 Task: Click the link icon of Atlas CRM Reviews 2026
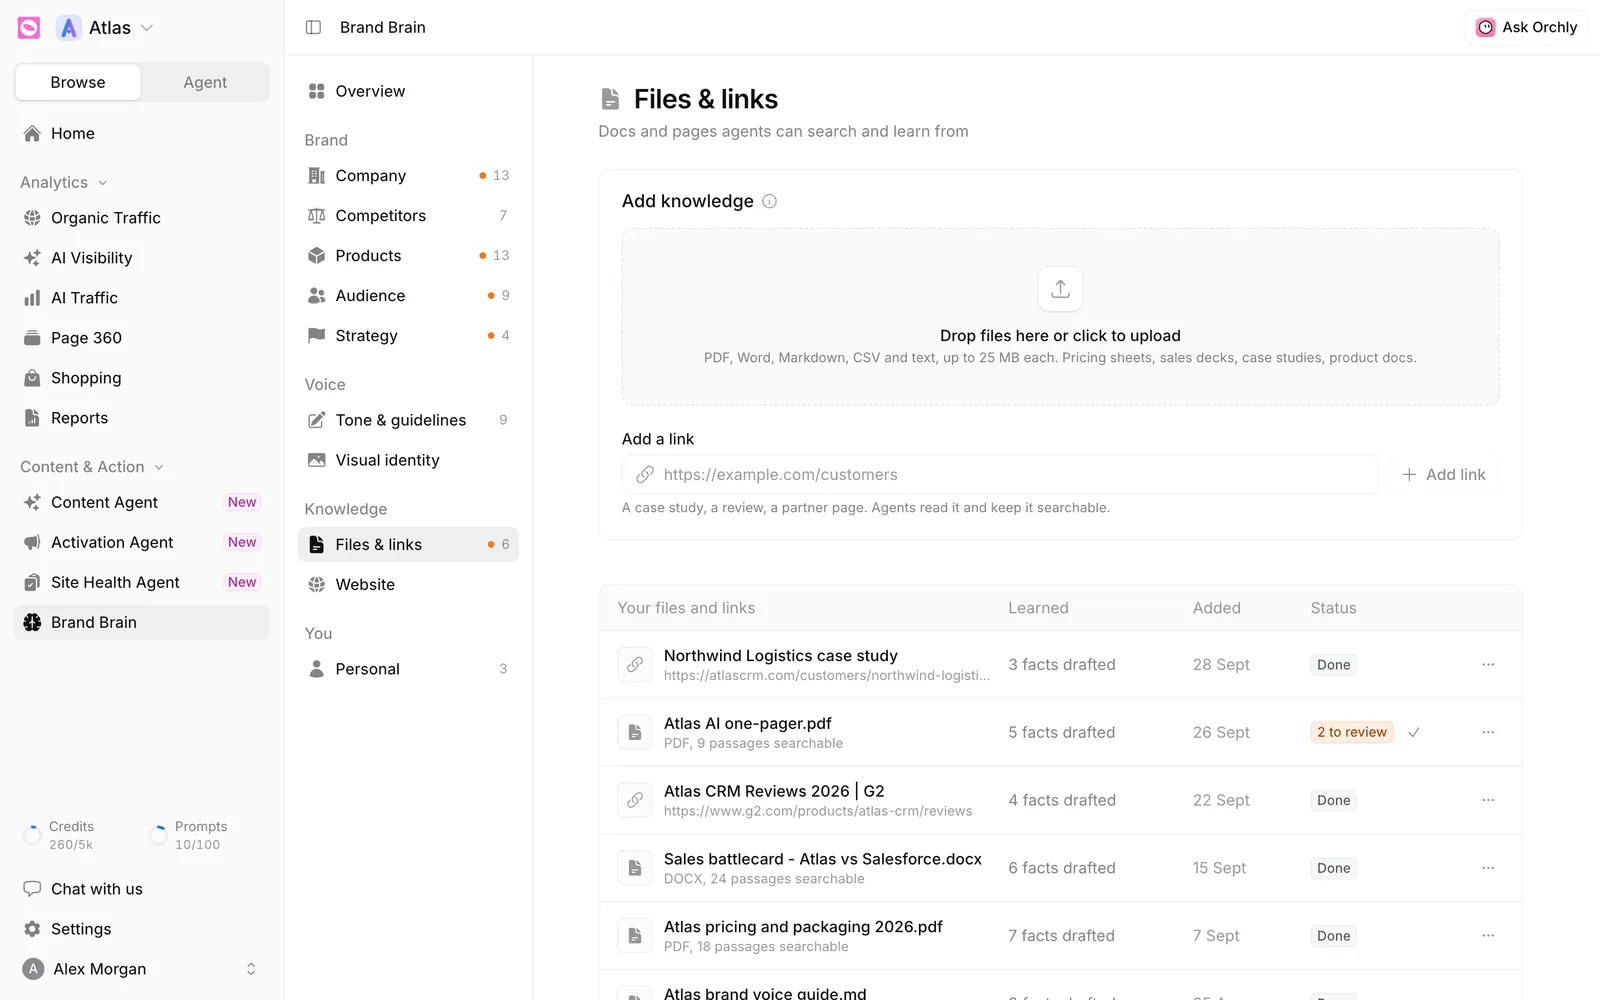635,800
